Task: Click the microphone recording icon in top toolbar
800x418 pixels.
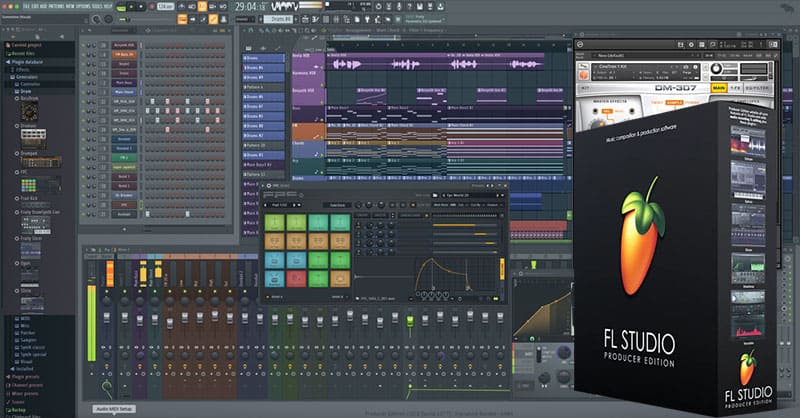Action: (399, 7)
